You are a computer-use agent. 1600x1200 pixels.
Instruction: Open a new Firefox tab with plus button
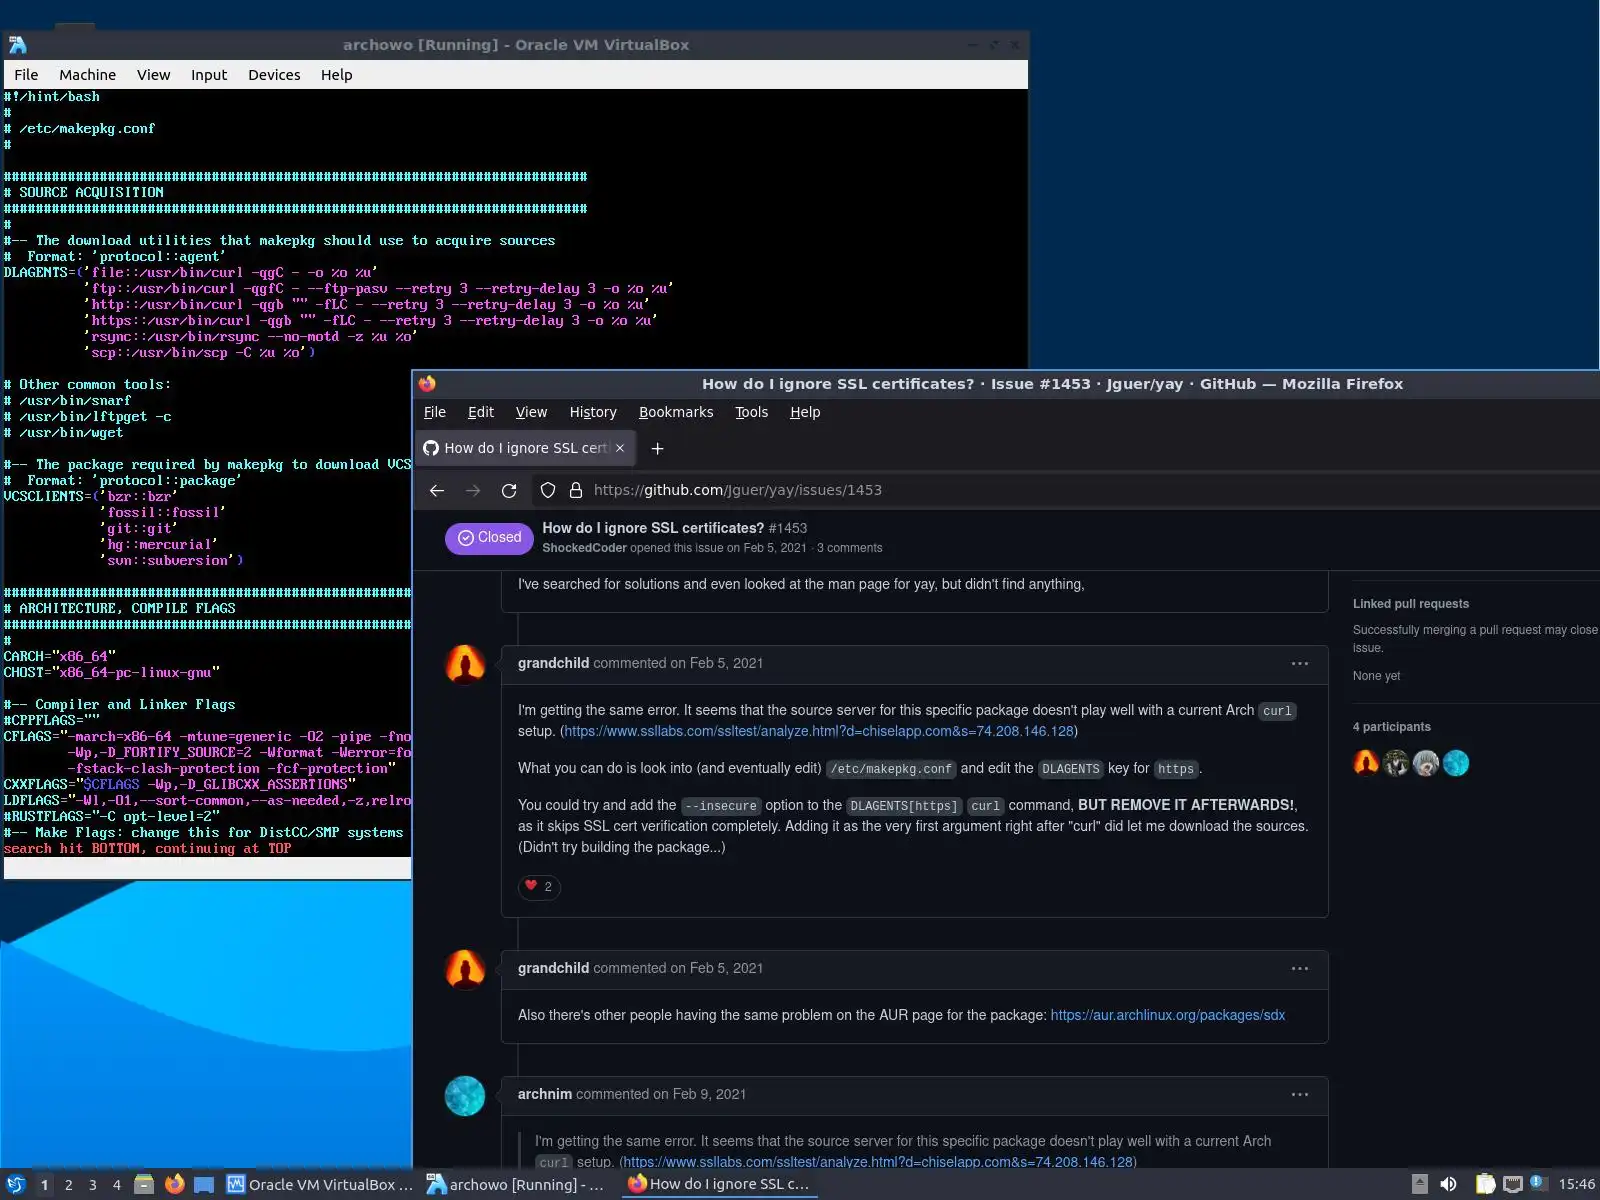click(x=657, y=449)
